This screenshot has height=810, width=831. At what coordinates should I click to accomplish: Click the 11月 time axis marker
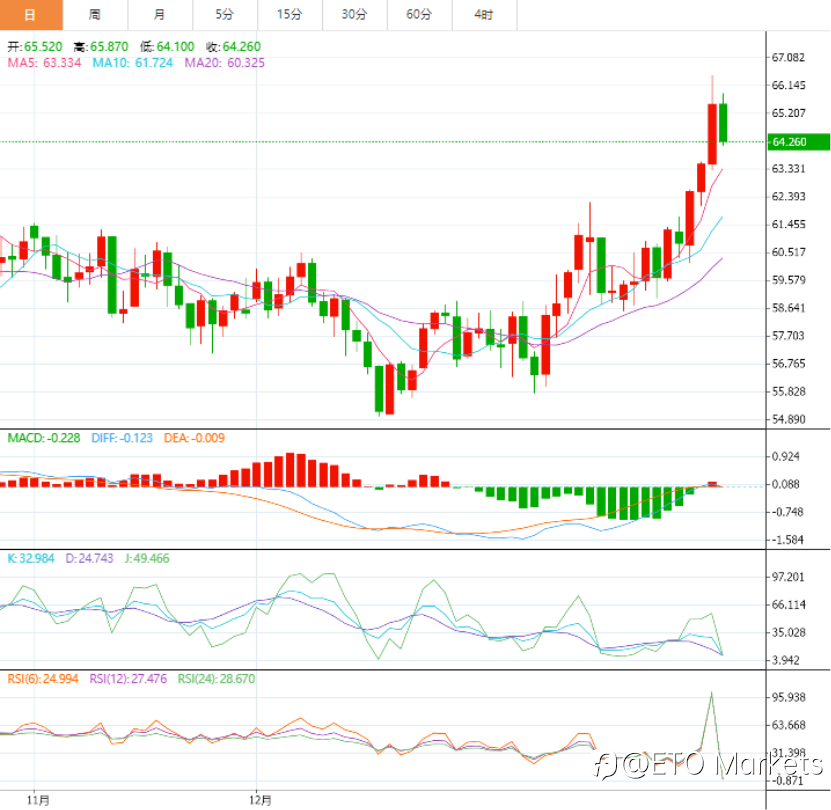pos(38,800)
